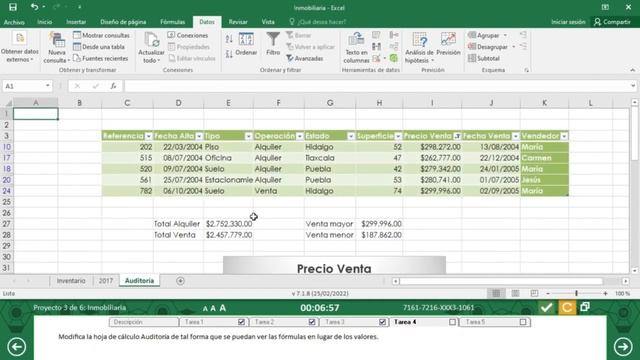This screenshot has width=640, height=360.
Task: Switch to the Vista tab
Action: pos(268,22)
